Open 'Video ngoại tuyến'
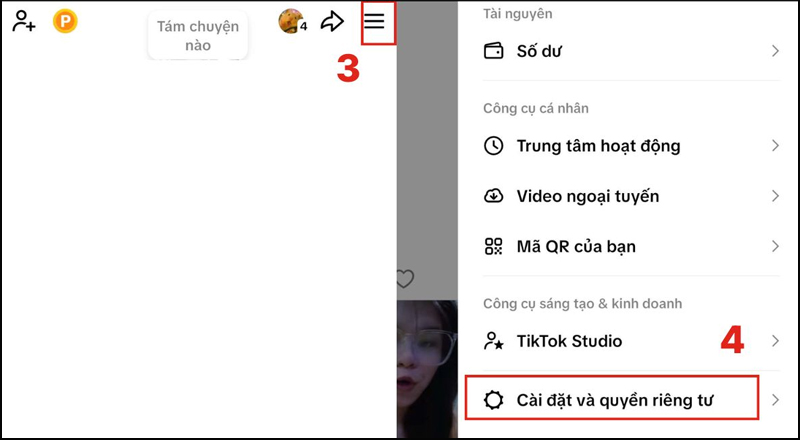Image resolution: width=800 pixels, height=440 pixels. [632, 196]
